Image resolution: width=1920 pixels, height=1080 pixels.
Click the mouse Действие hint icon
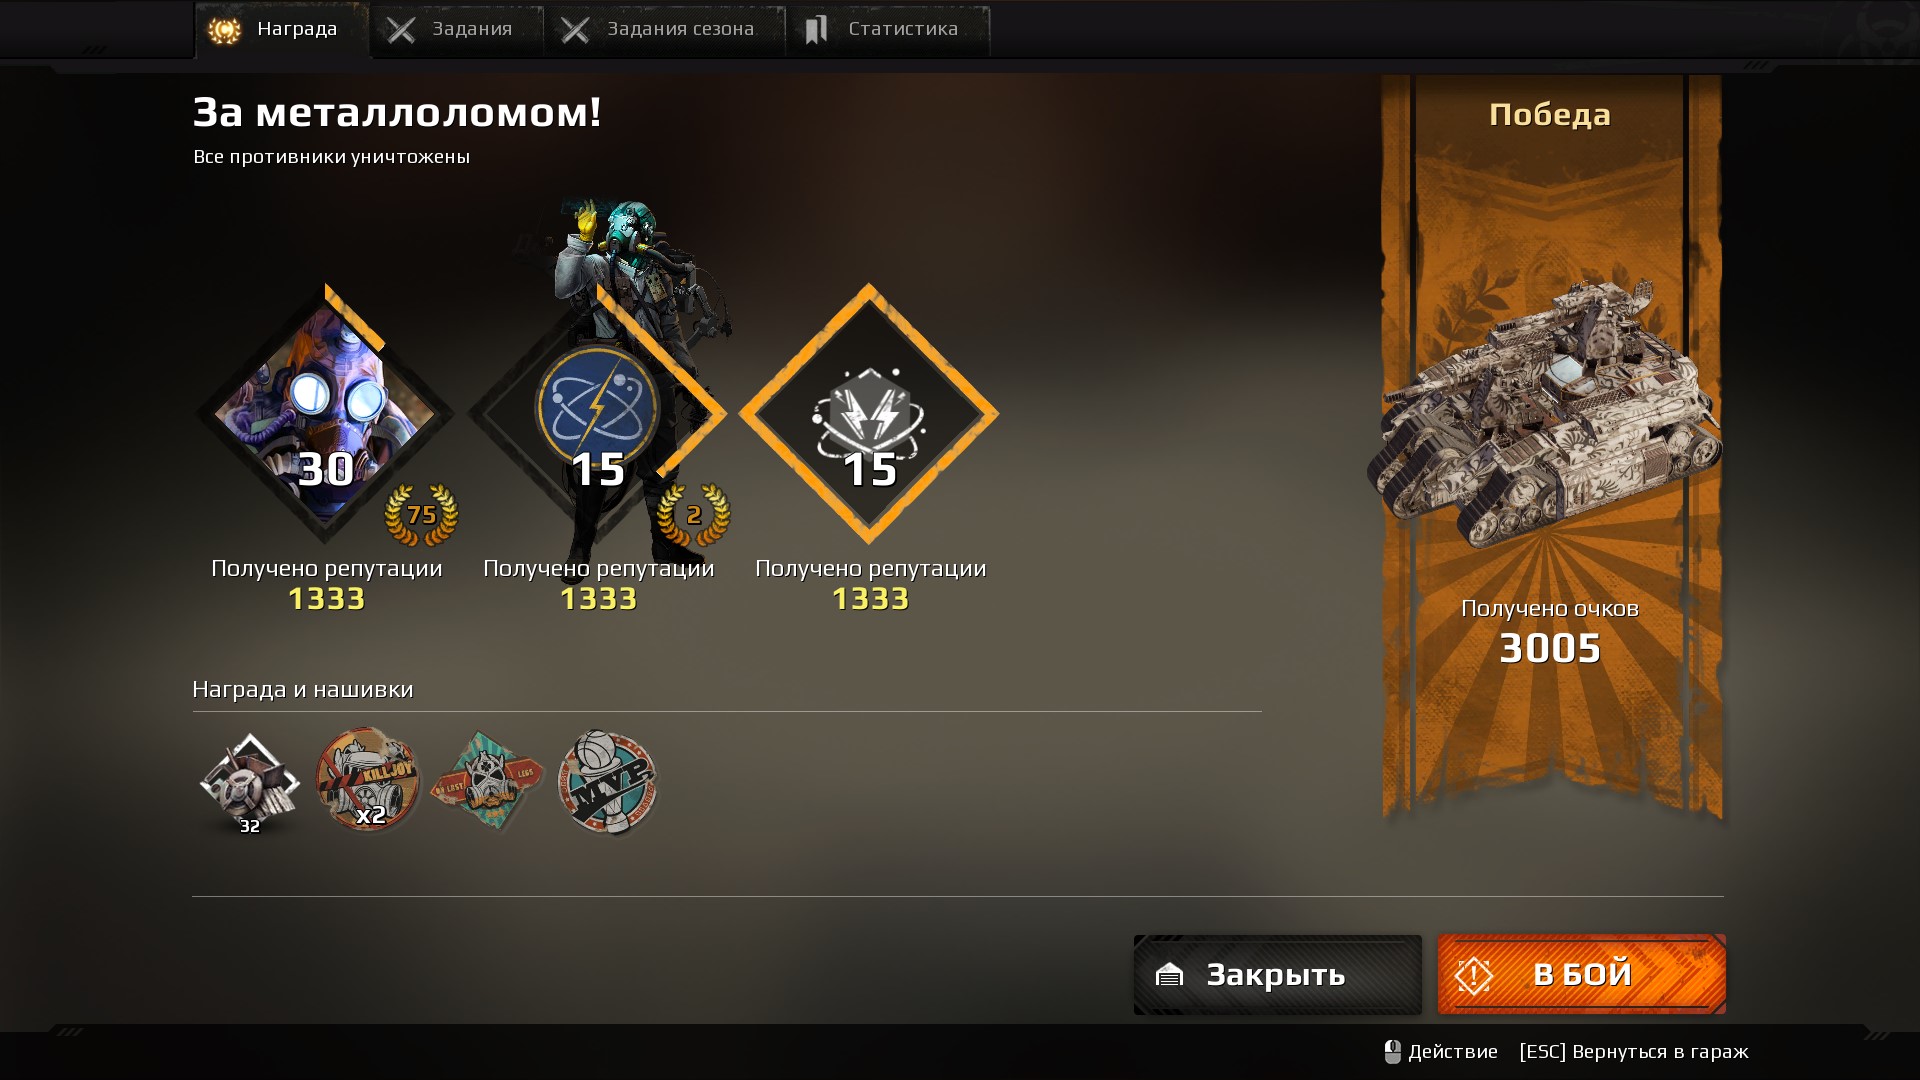(x=1392, y=1052)
